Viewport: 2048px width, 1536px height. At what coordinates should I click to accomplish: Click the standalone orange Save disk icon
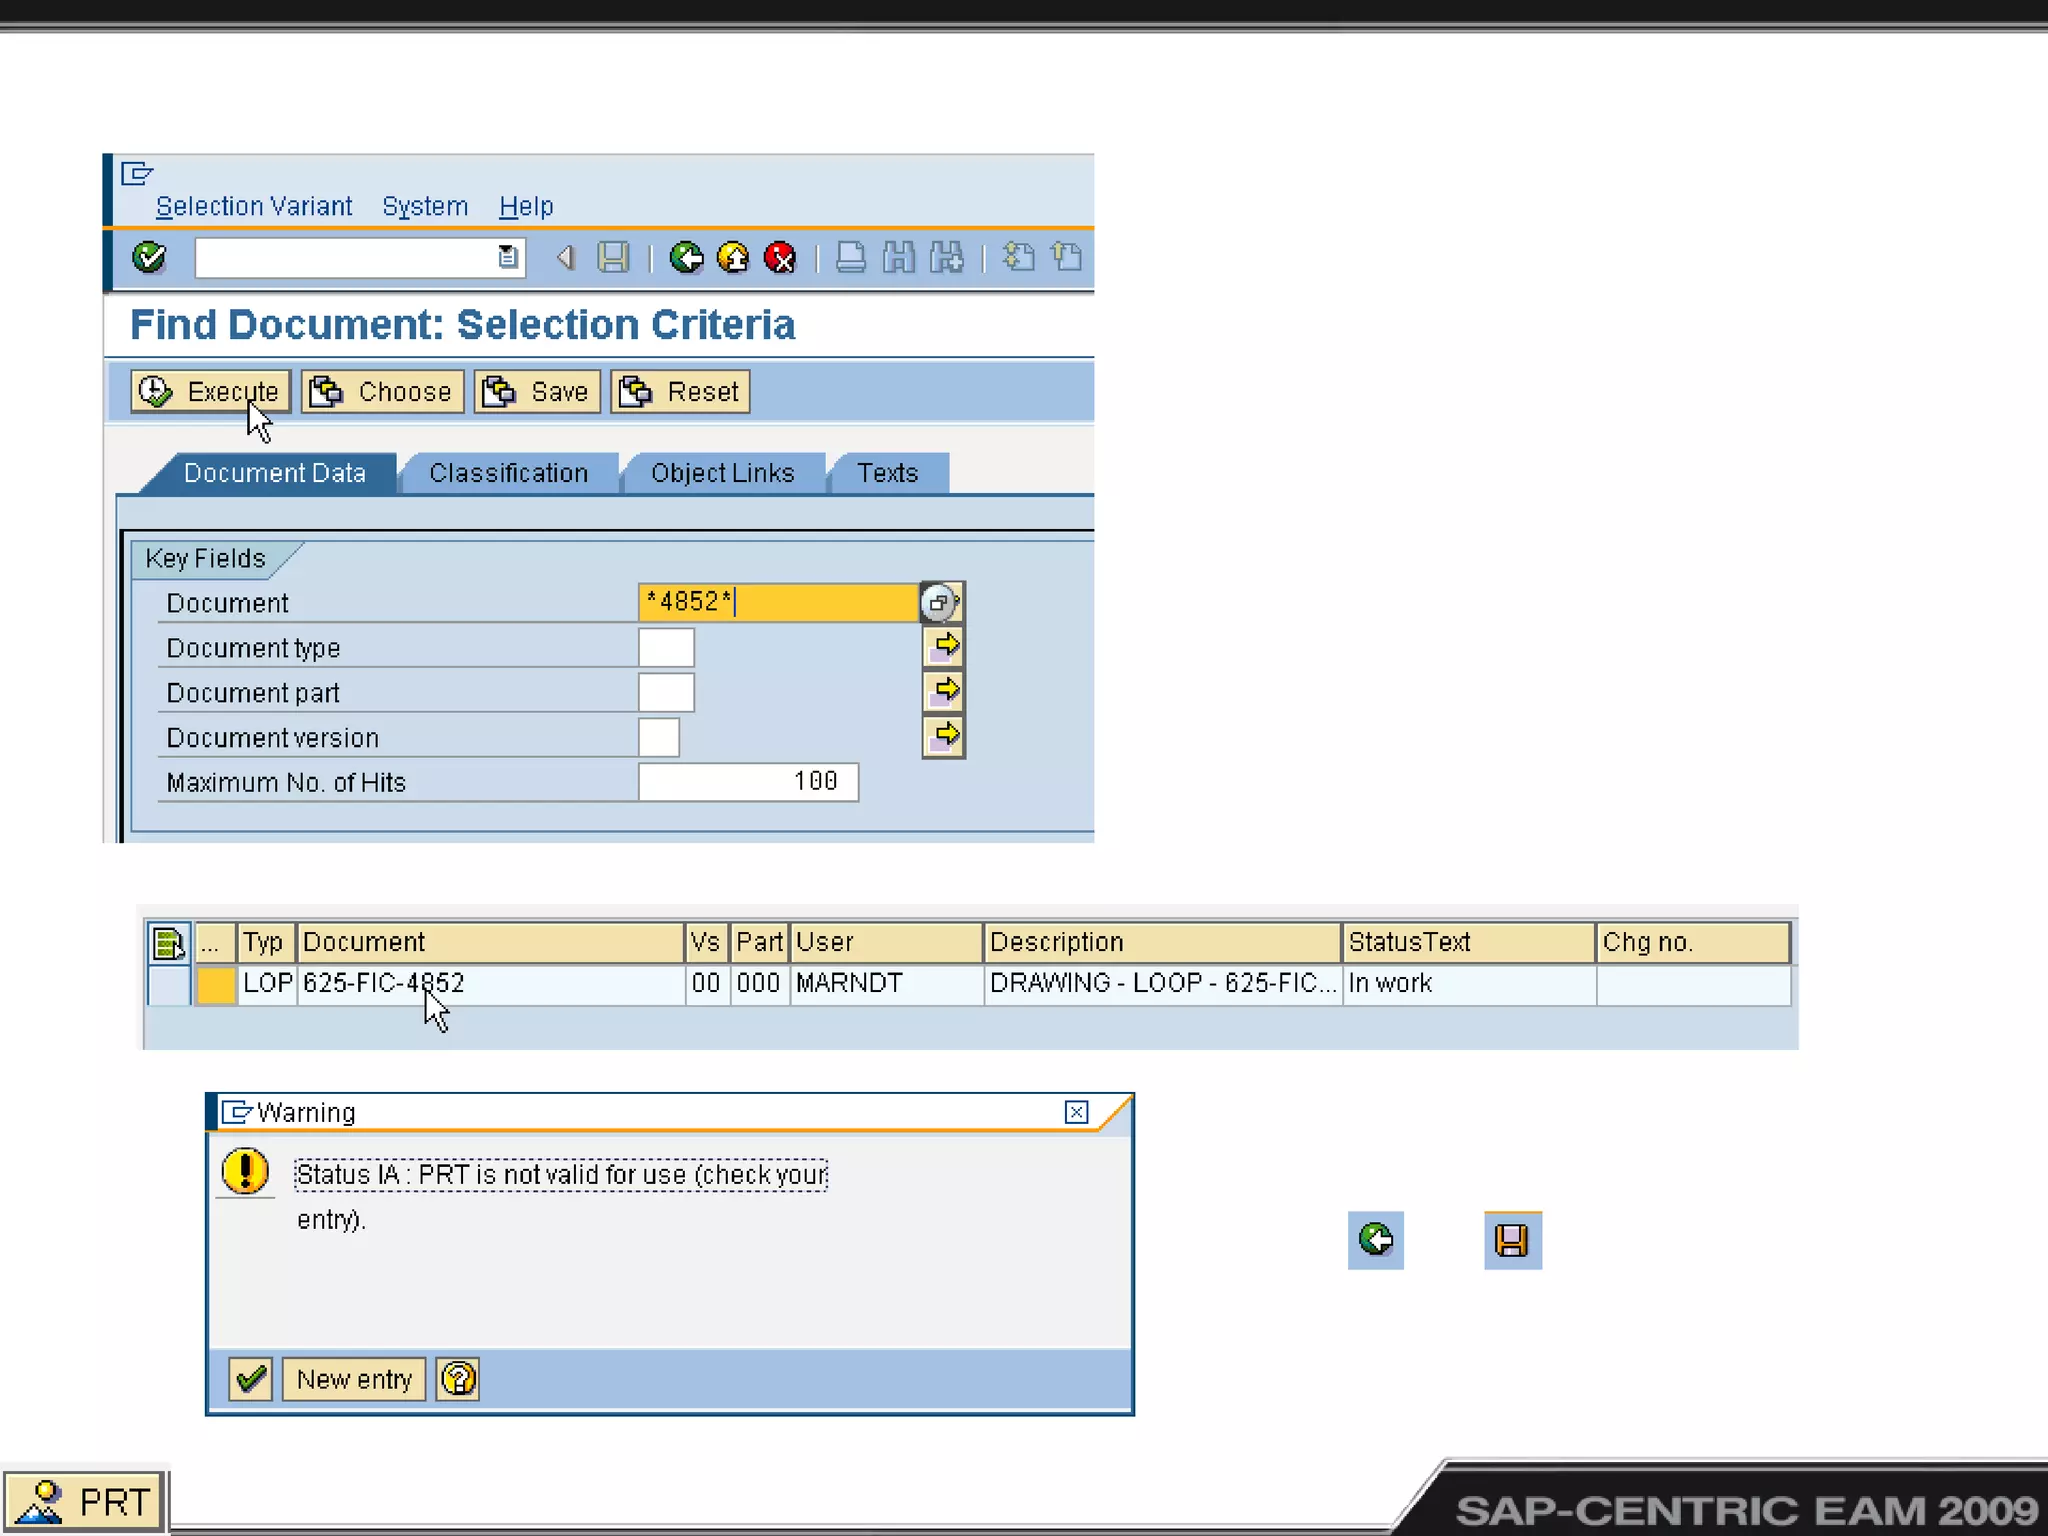coord(1512,1240)
